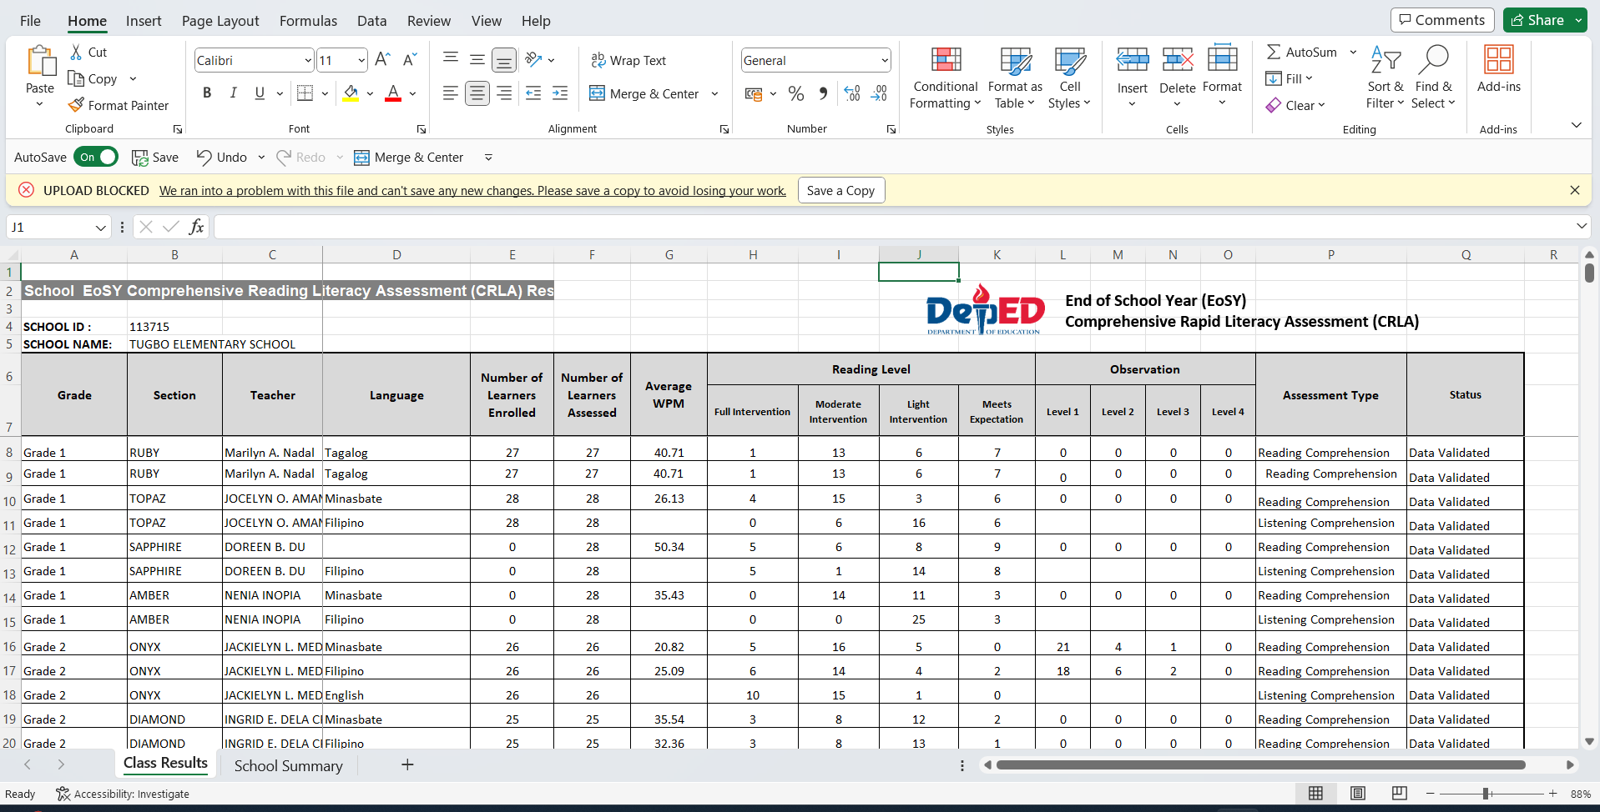Switch to Data tab

tap(372, 20)
